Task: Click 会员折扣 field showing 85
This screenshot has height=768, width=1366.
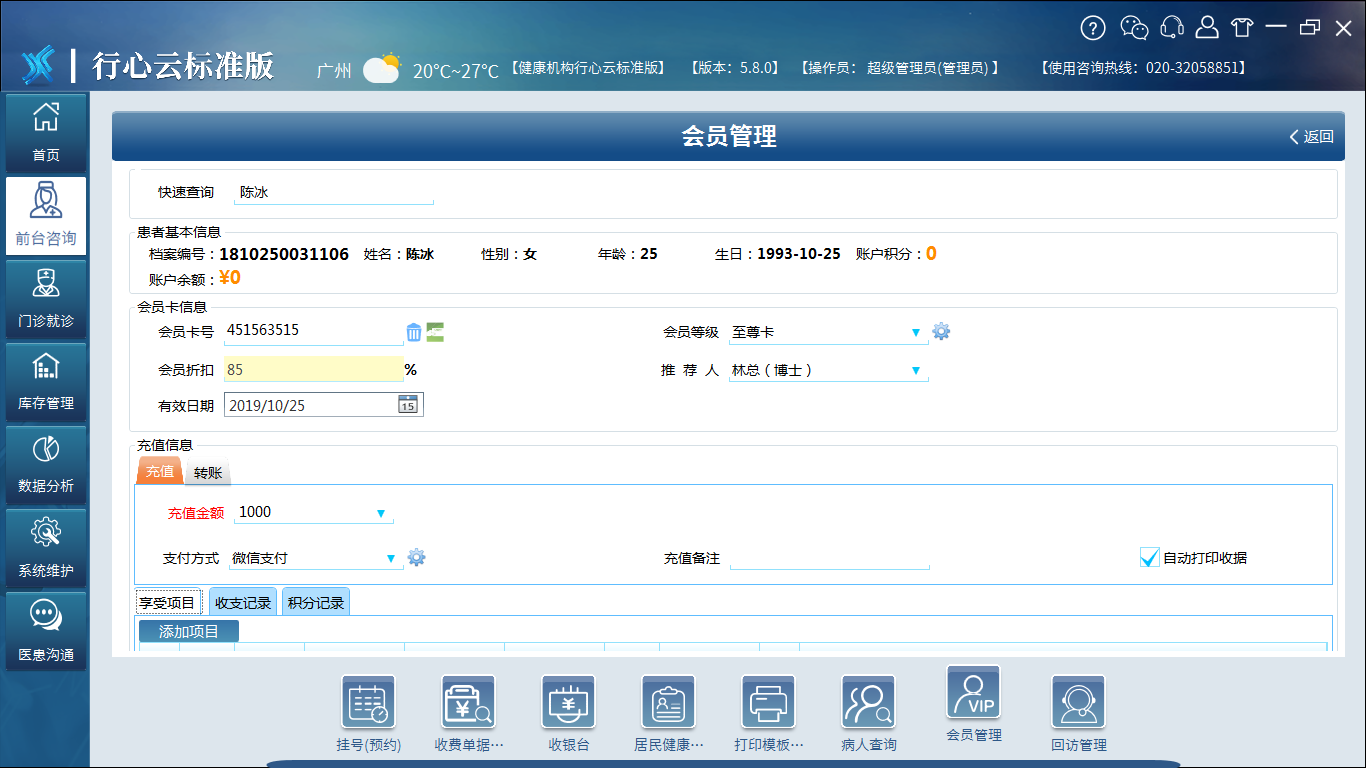Action: pyautogui.click(x=314, y=369)
